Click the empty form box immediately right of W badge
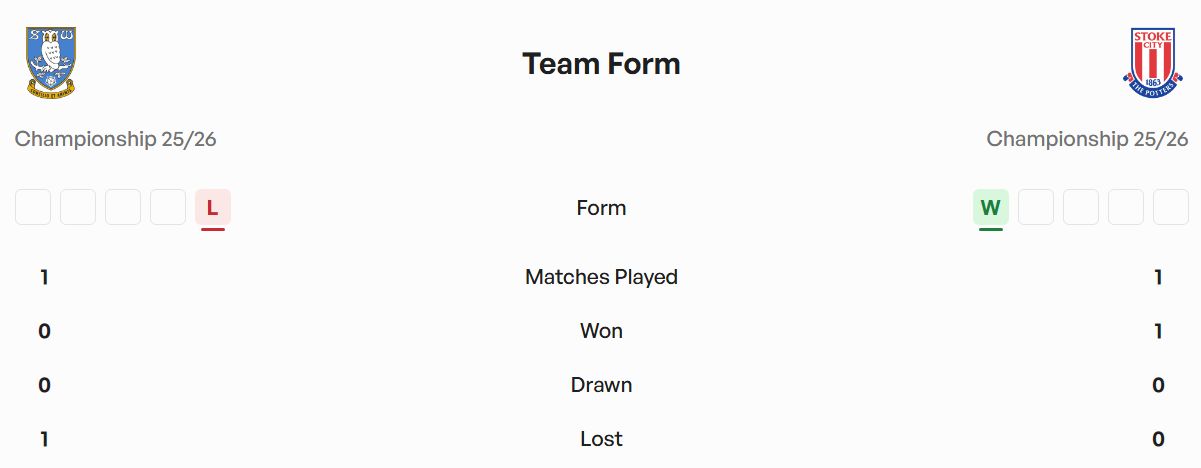Image resolution: width=1201 pixels, height=468 pixels. point(1036,207)
